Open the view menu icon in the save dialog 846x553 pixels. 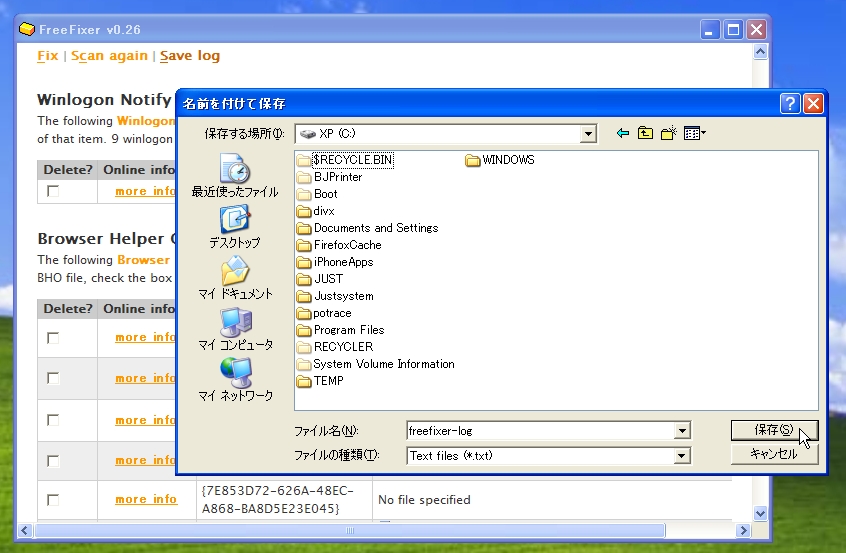click(x=694, y=133)
